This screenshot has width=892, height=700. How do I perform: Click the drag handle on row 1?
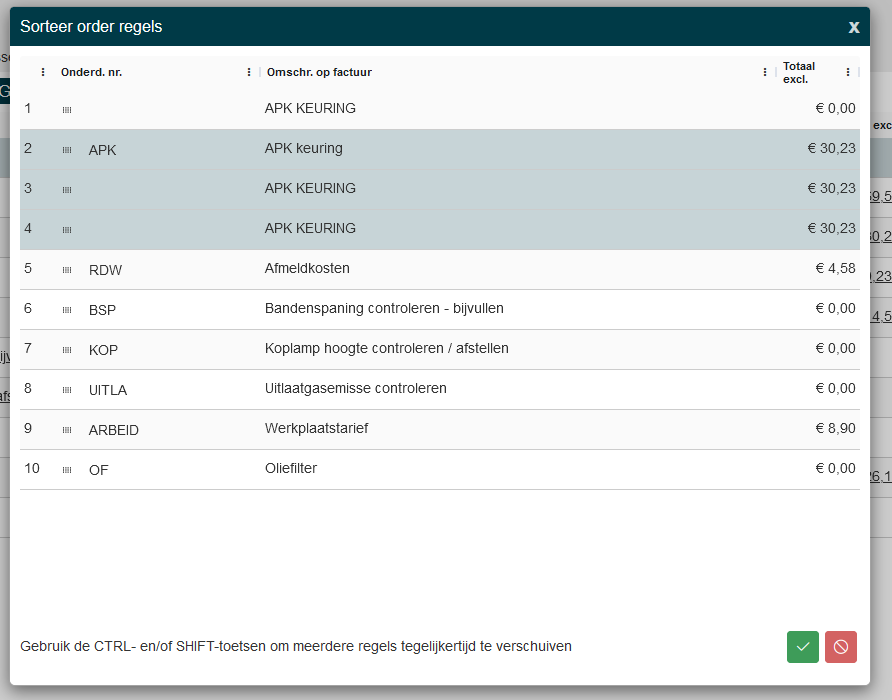click(67, 109)
